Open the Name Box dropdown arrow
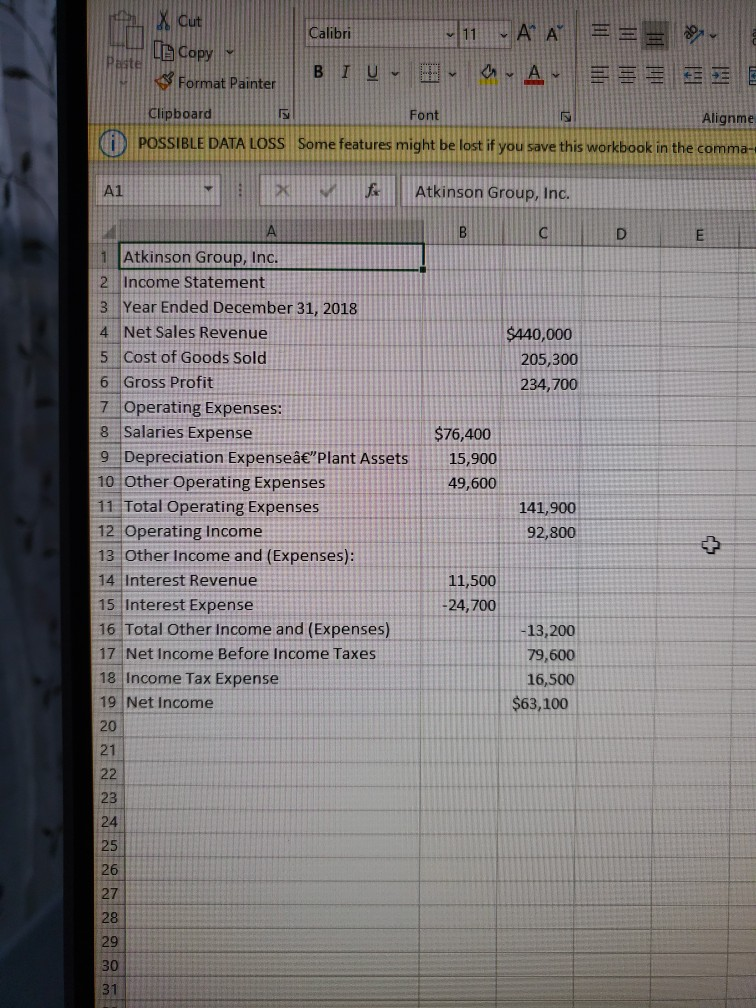This screenshot has height=1008, width=756. point(208,190)
